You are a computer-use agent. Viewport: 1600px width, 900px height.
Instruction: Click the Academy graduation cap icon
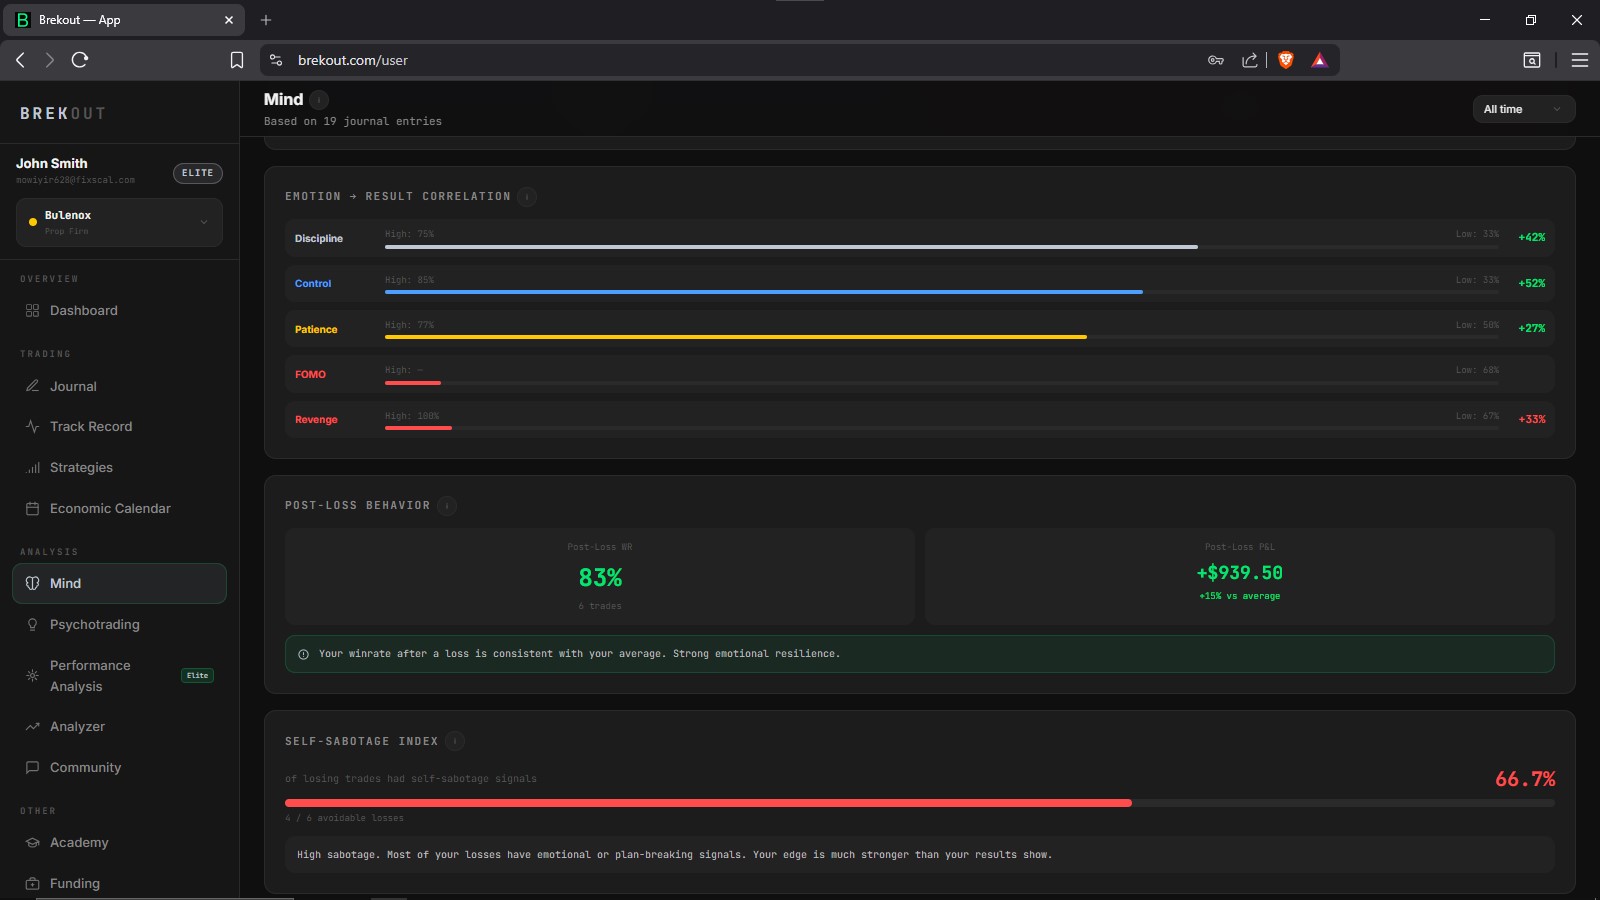point(32,843)
